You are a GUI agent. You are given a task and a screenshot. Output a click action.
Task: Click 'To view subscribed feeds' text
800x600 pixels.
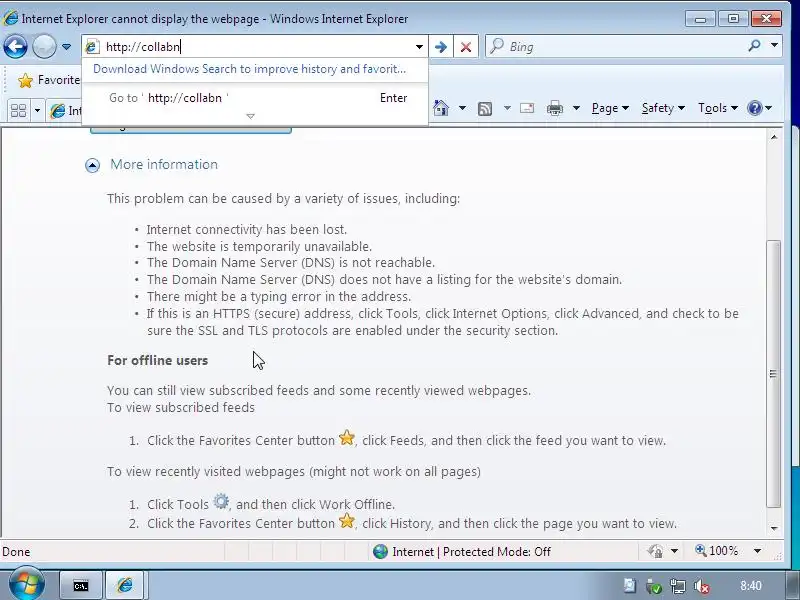pos(181,408)
